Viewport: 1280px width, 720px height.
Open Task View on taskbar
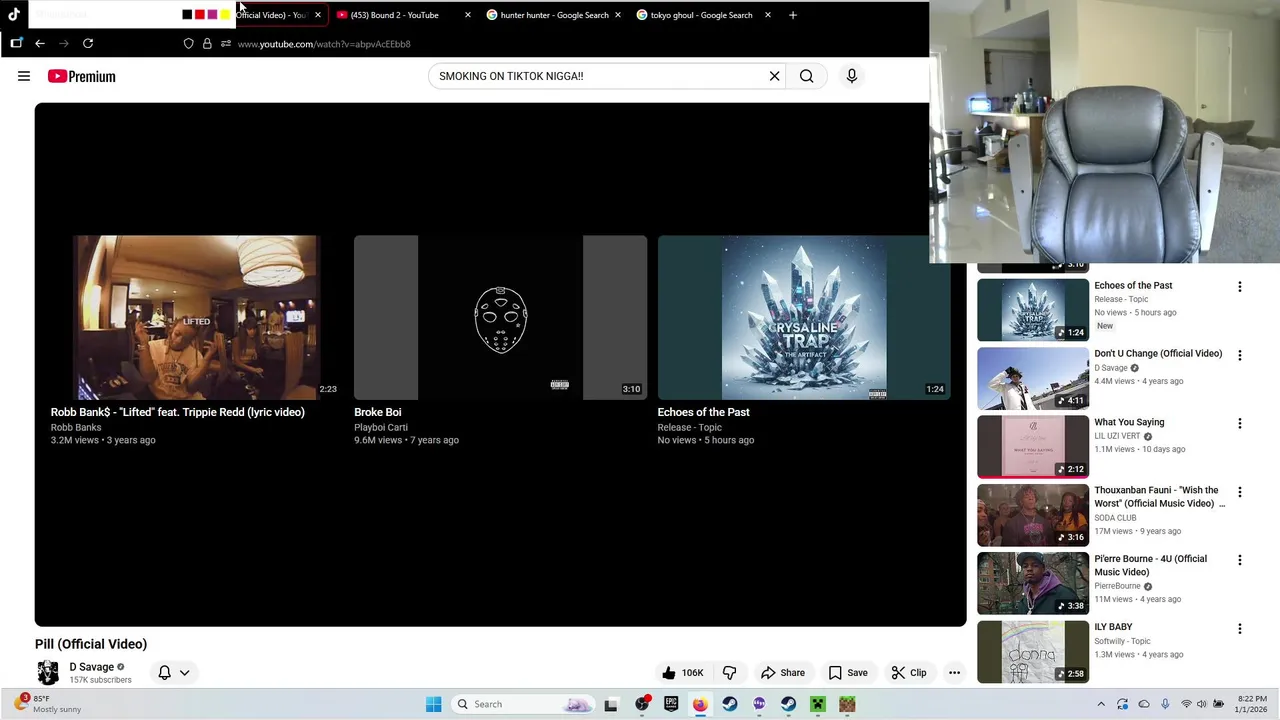611,704
